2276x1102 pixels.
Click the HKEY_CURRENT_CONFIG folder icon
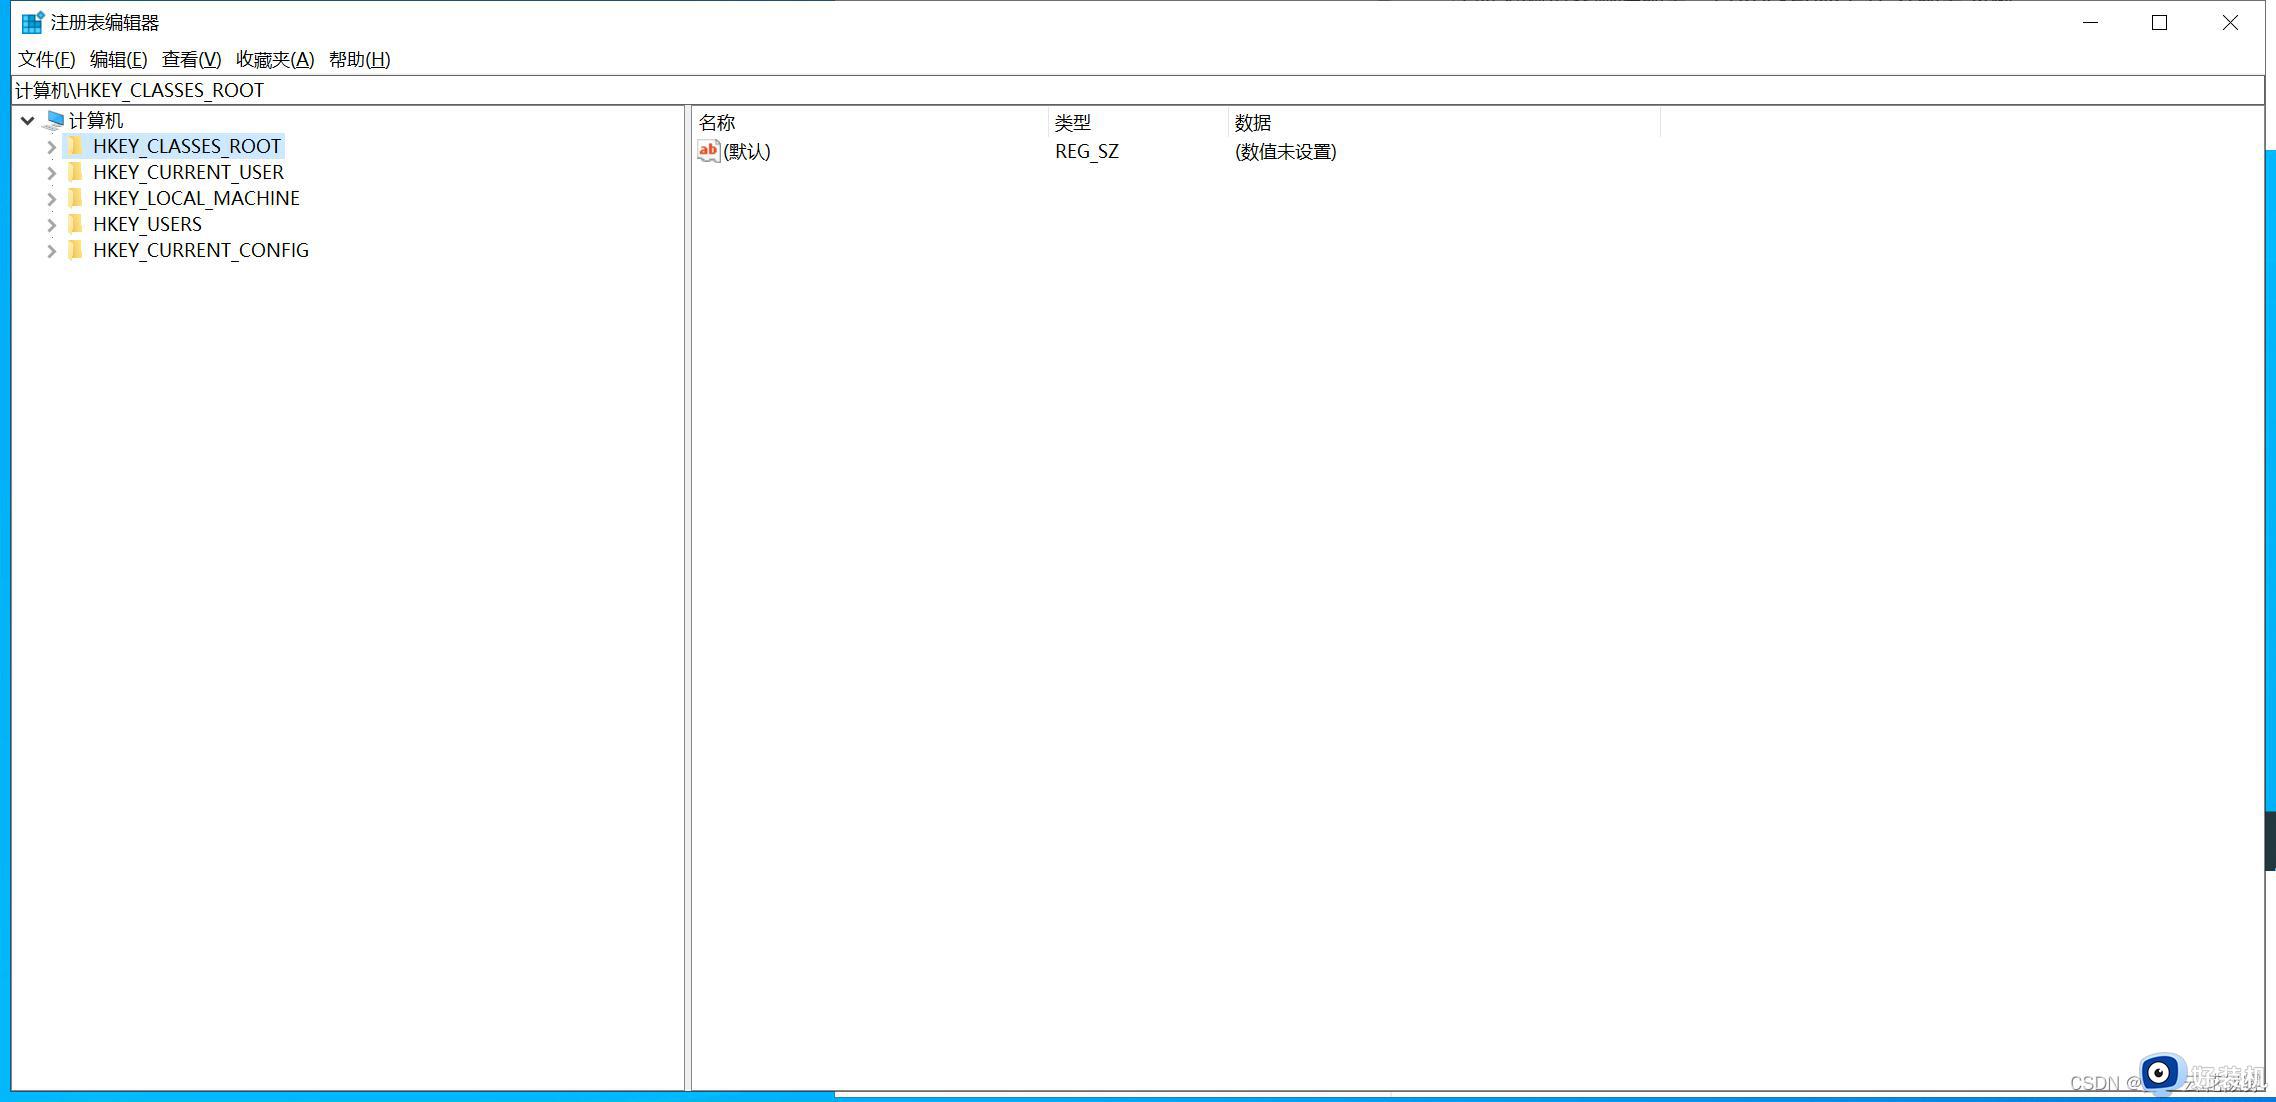[76, 250]
